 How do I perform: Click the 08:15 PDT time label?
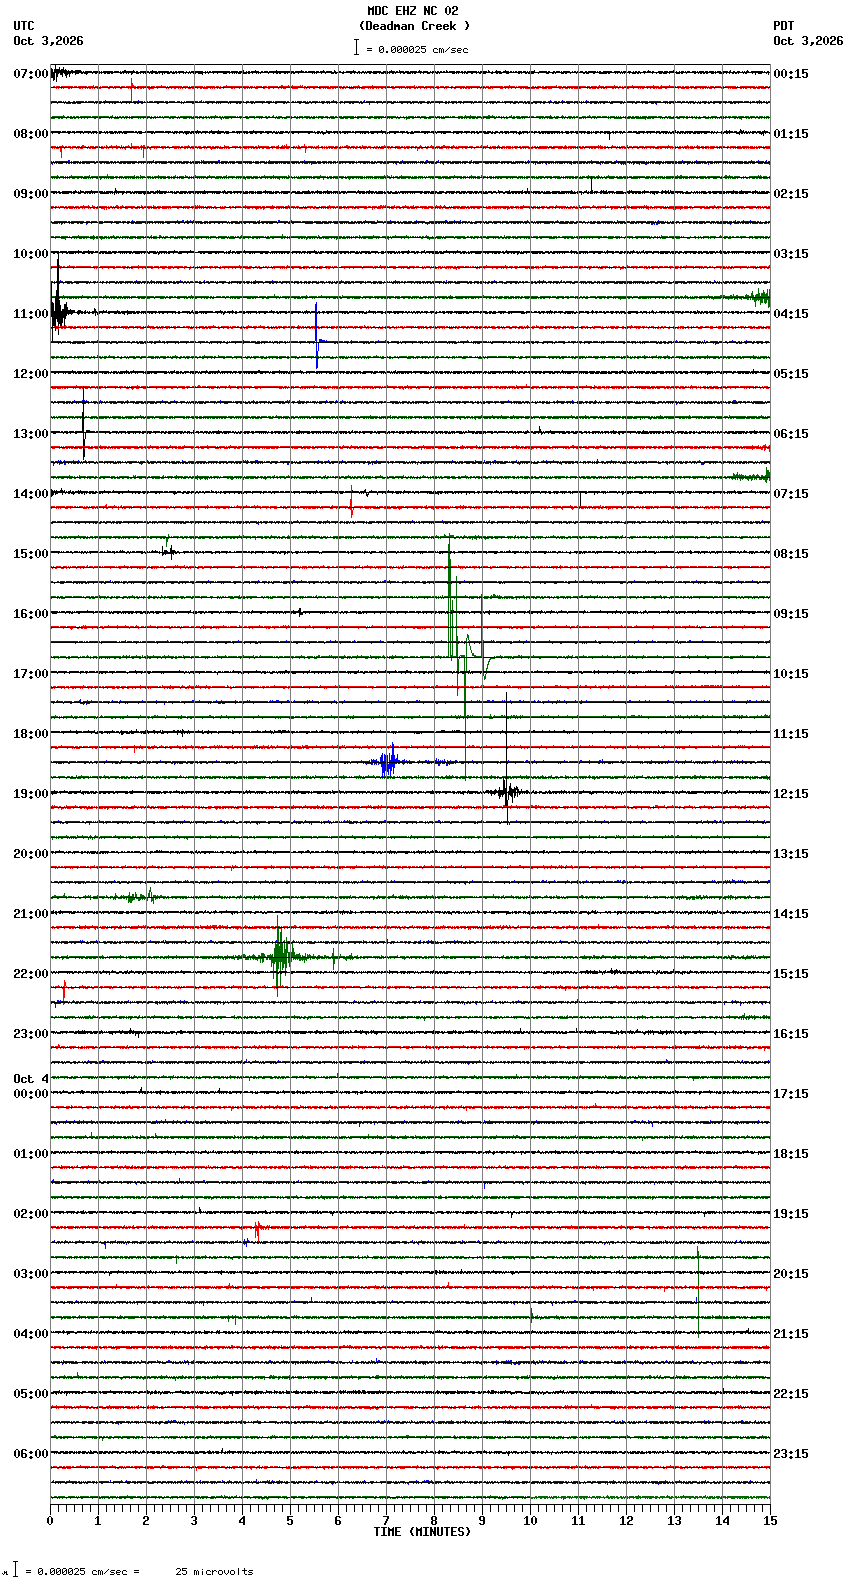pos(791,554)
